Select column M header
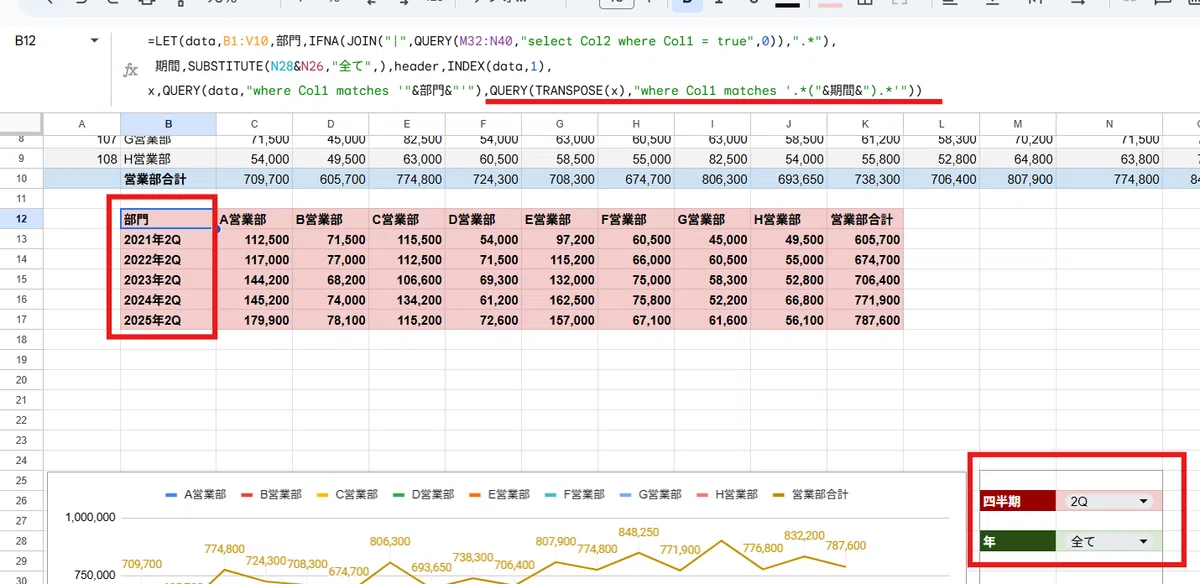1200x584 pixels. pos(1018,124)
